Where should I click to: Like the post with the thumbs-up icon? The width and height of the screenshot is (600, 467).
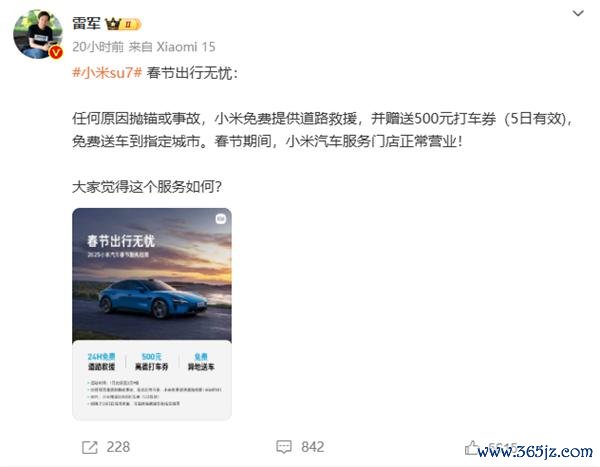pyautogui.click(x=472, y=447)
